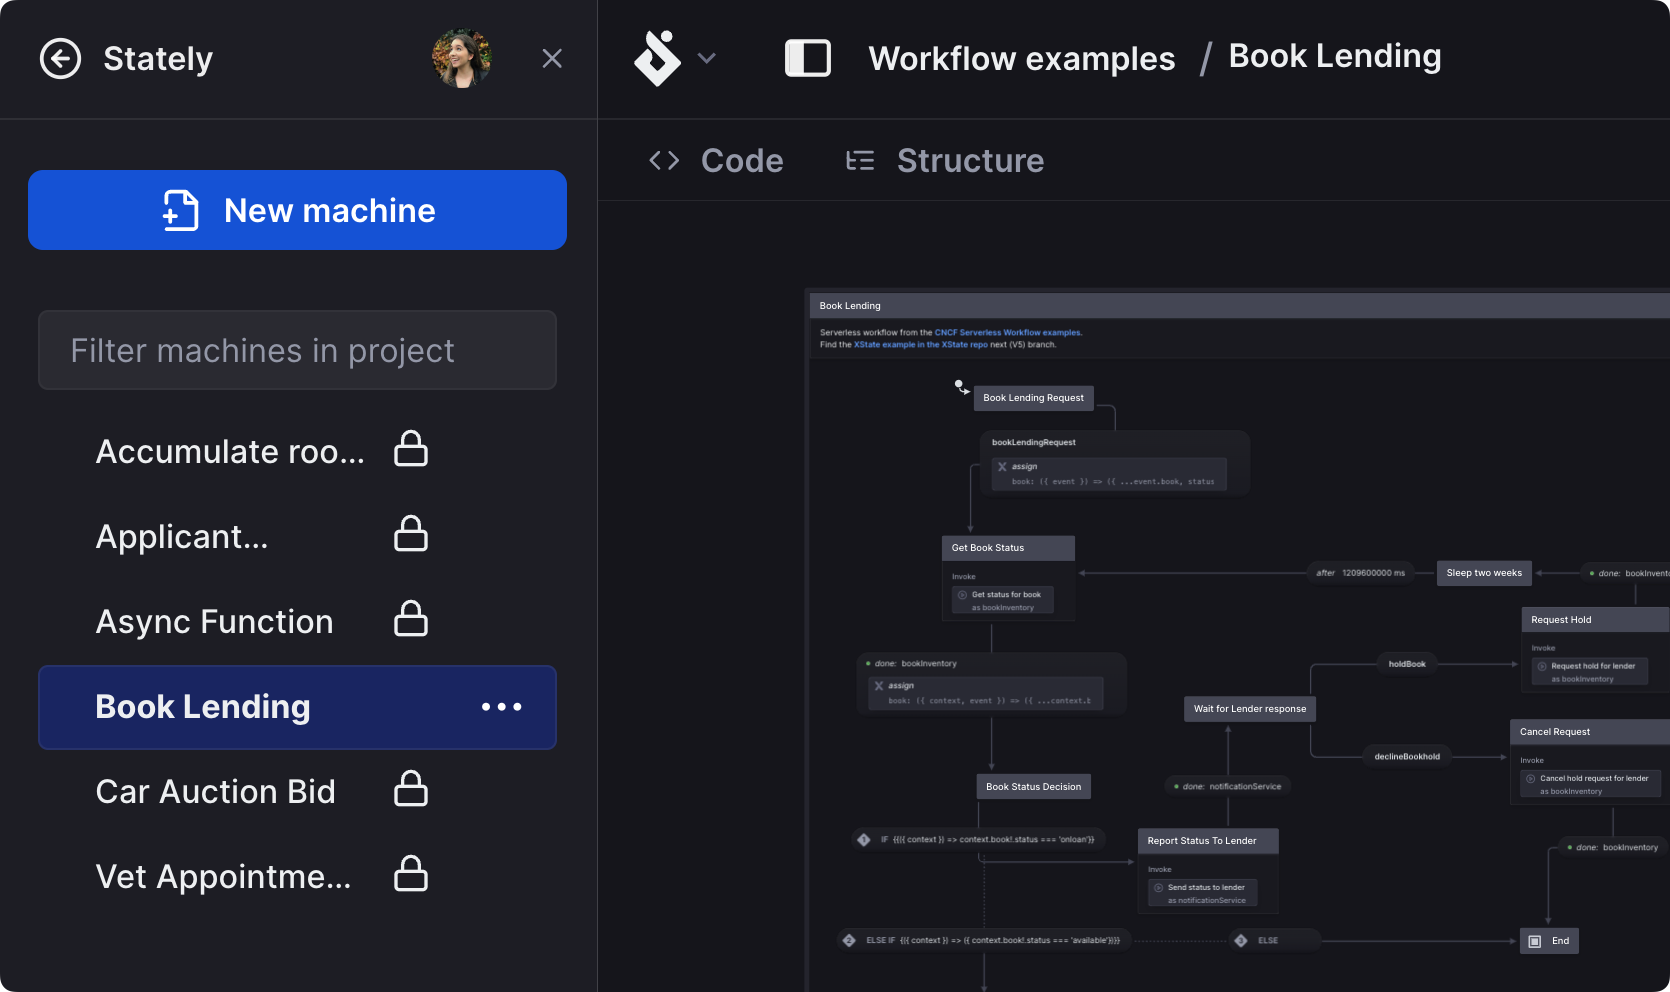
Task: Click the End final state icon
Action: tap(1535, 941)
